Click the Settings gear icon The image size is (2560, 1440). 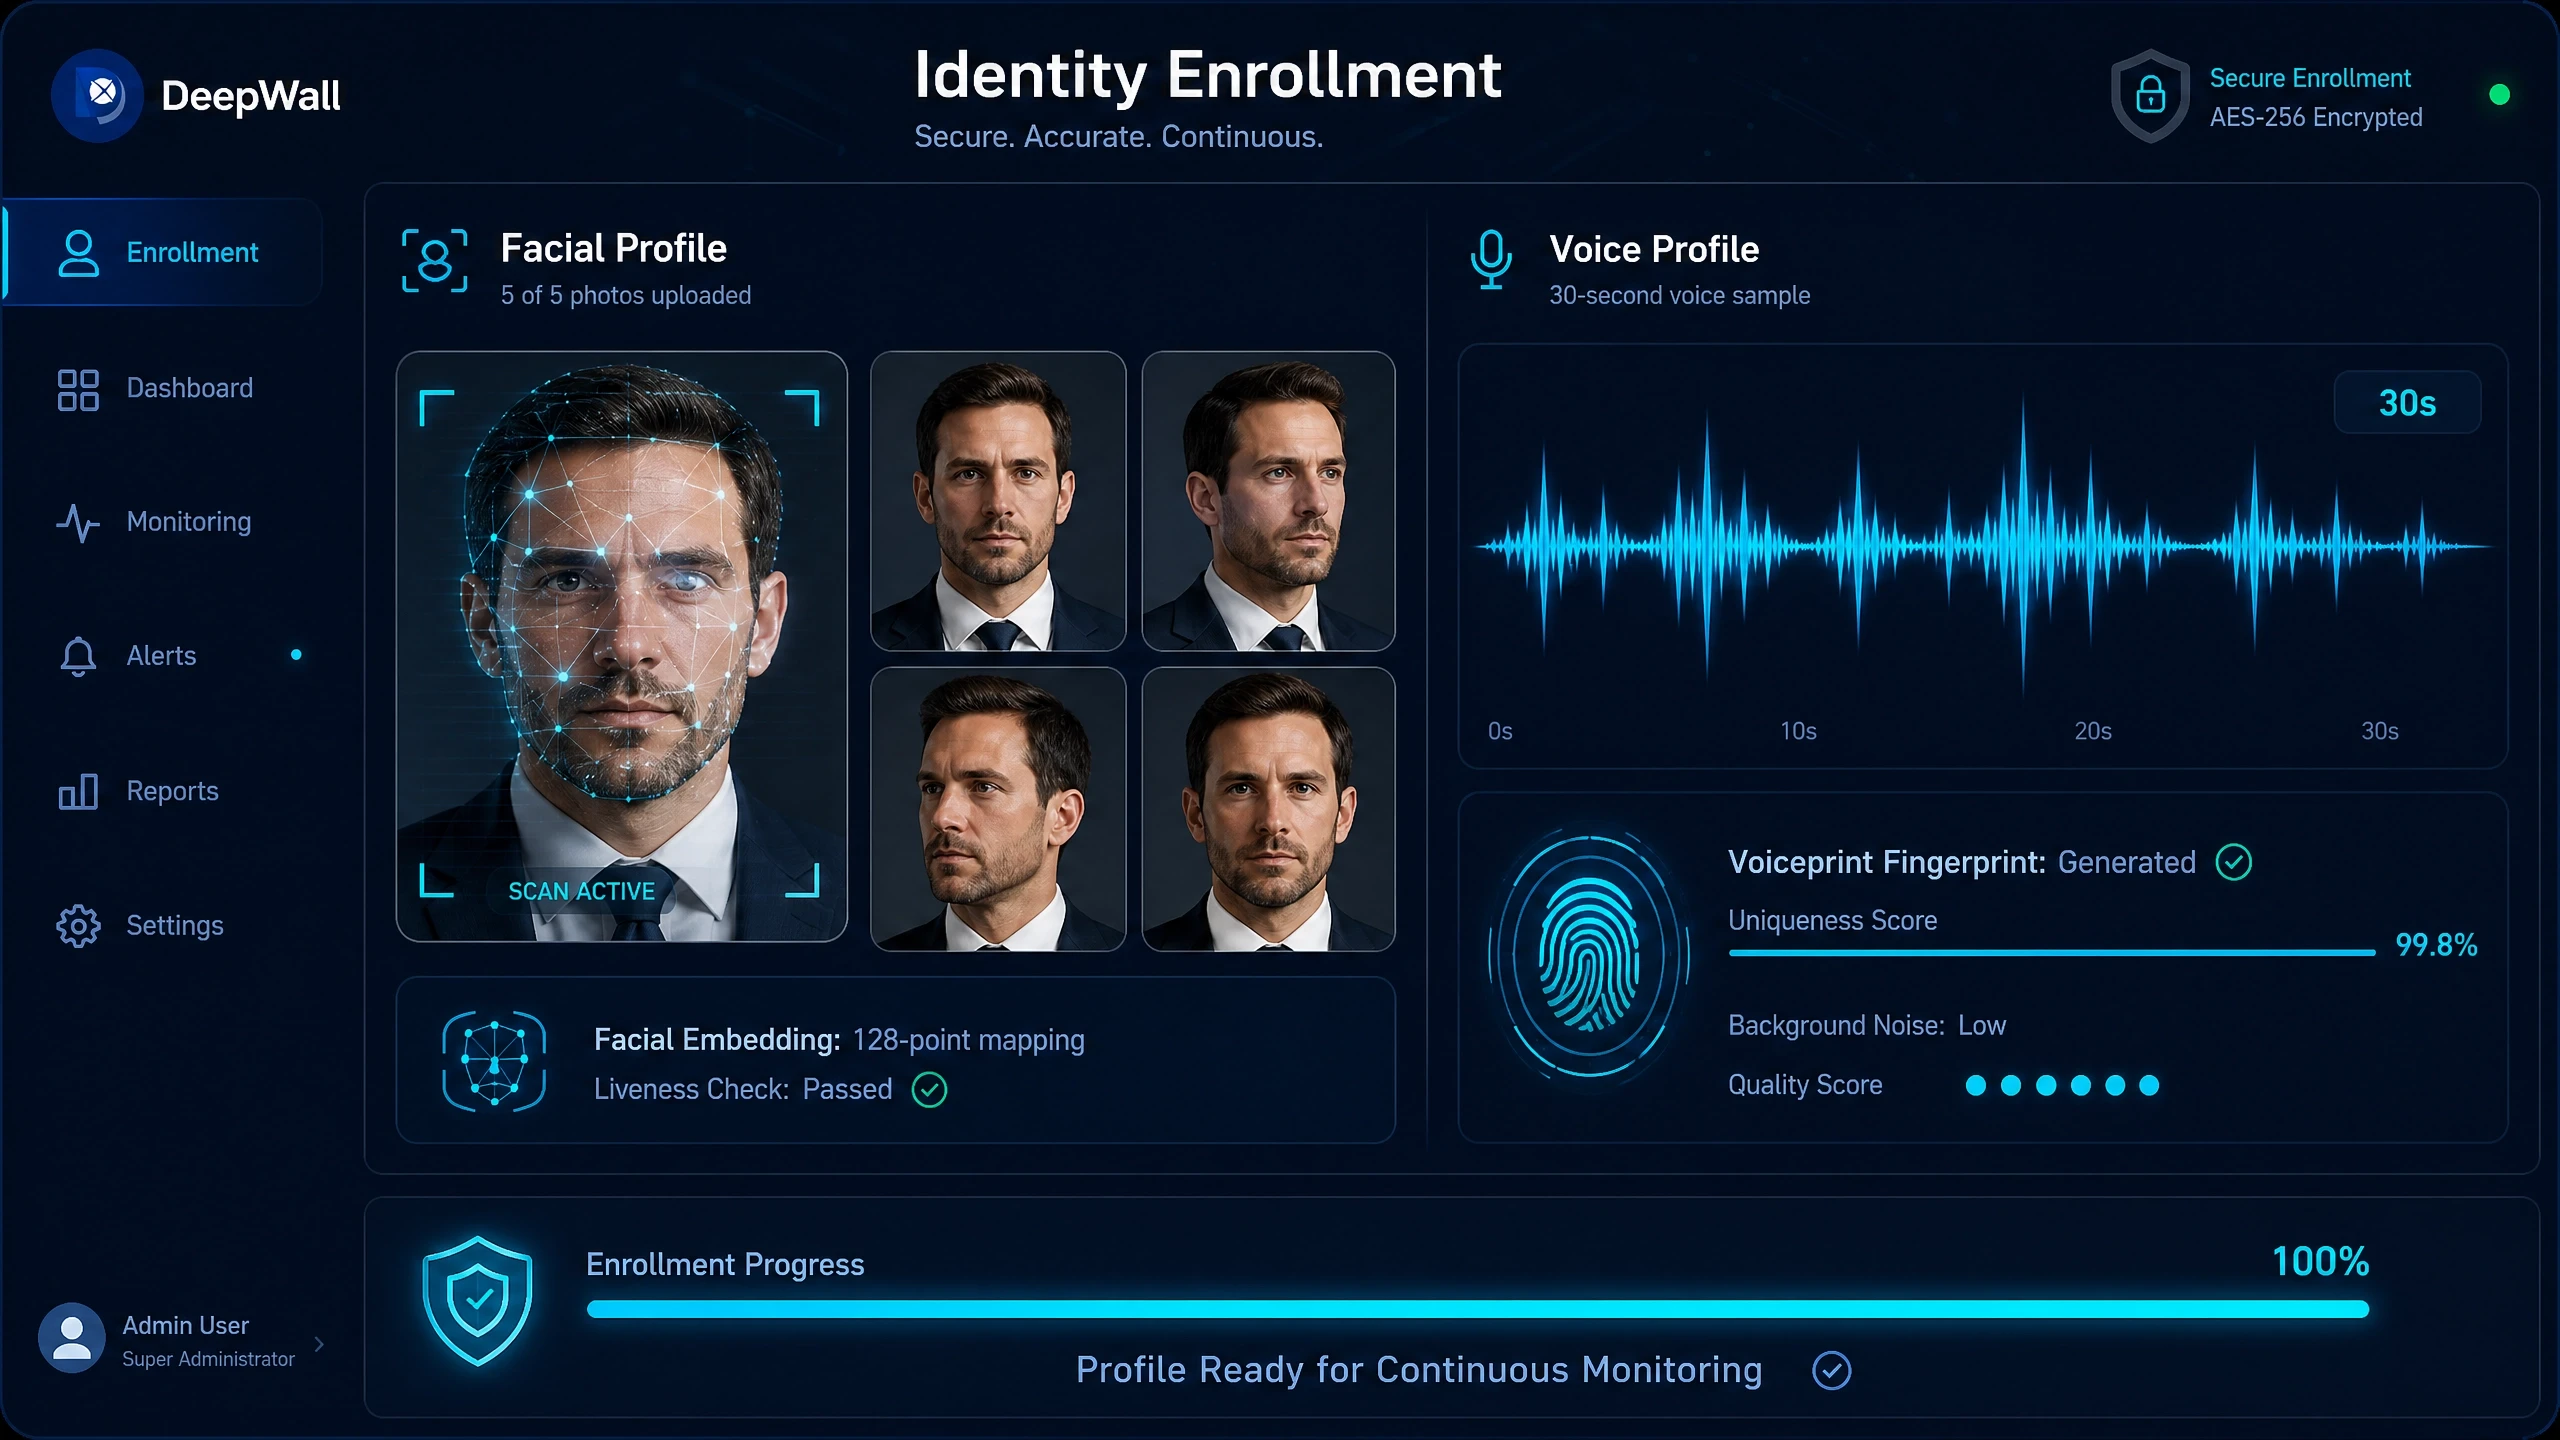click(x=78, y=926)
